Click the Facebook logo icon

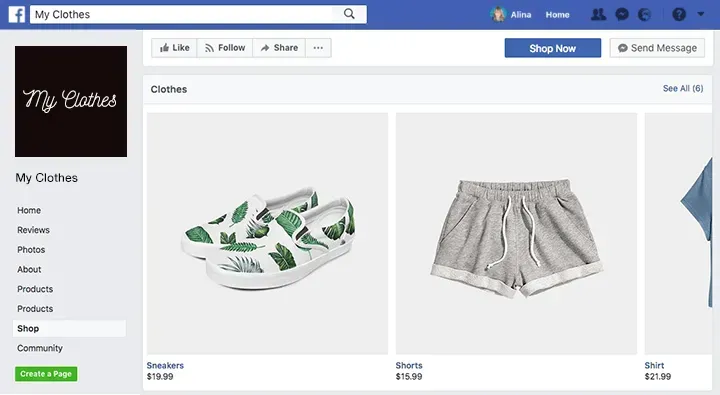pos(17,15)
